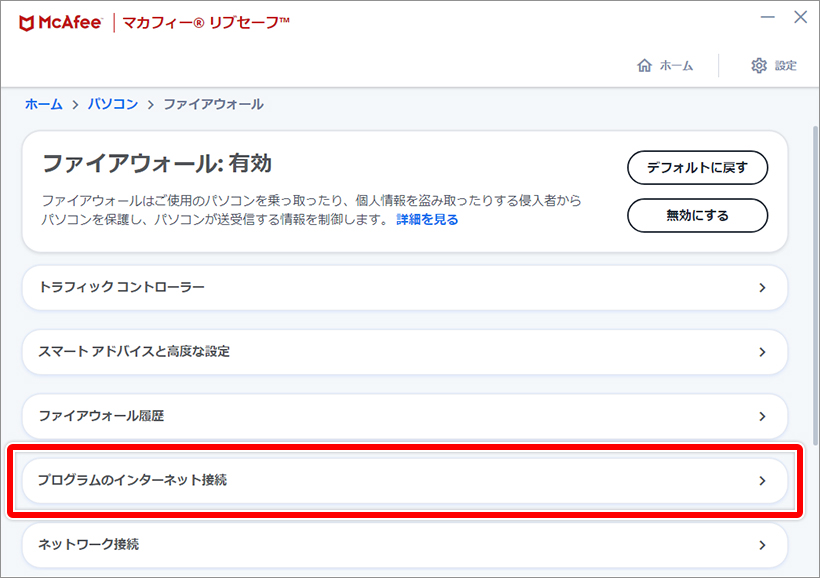This screenshot has width=820, height=578.
Task: Go to ホーム breadcrumb link
Action: coord(43,104)
